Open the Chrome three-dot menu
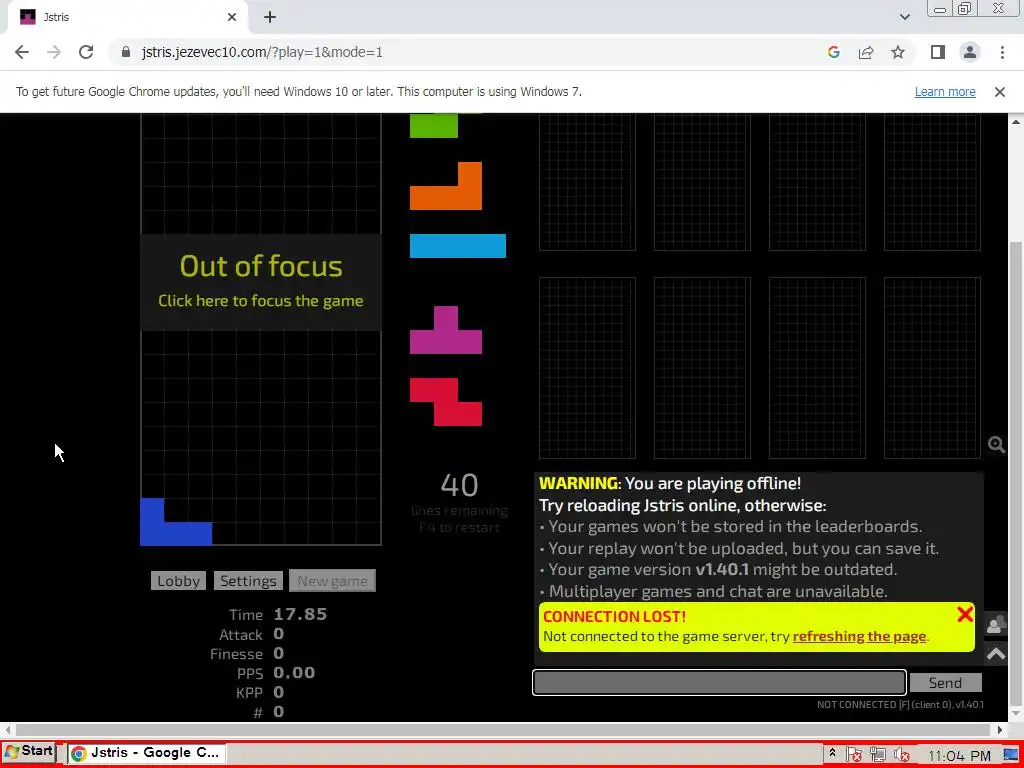This screenshot has height=768, width=1024. 1002,52
